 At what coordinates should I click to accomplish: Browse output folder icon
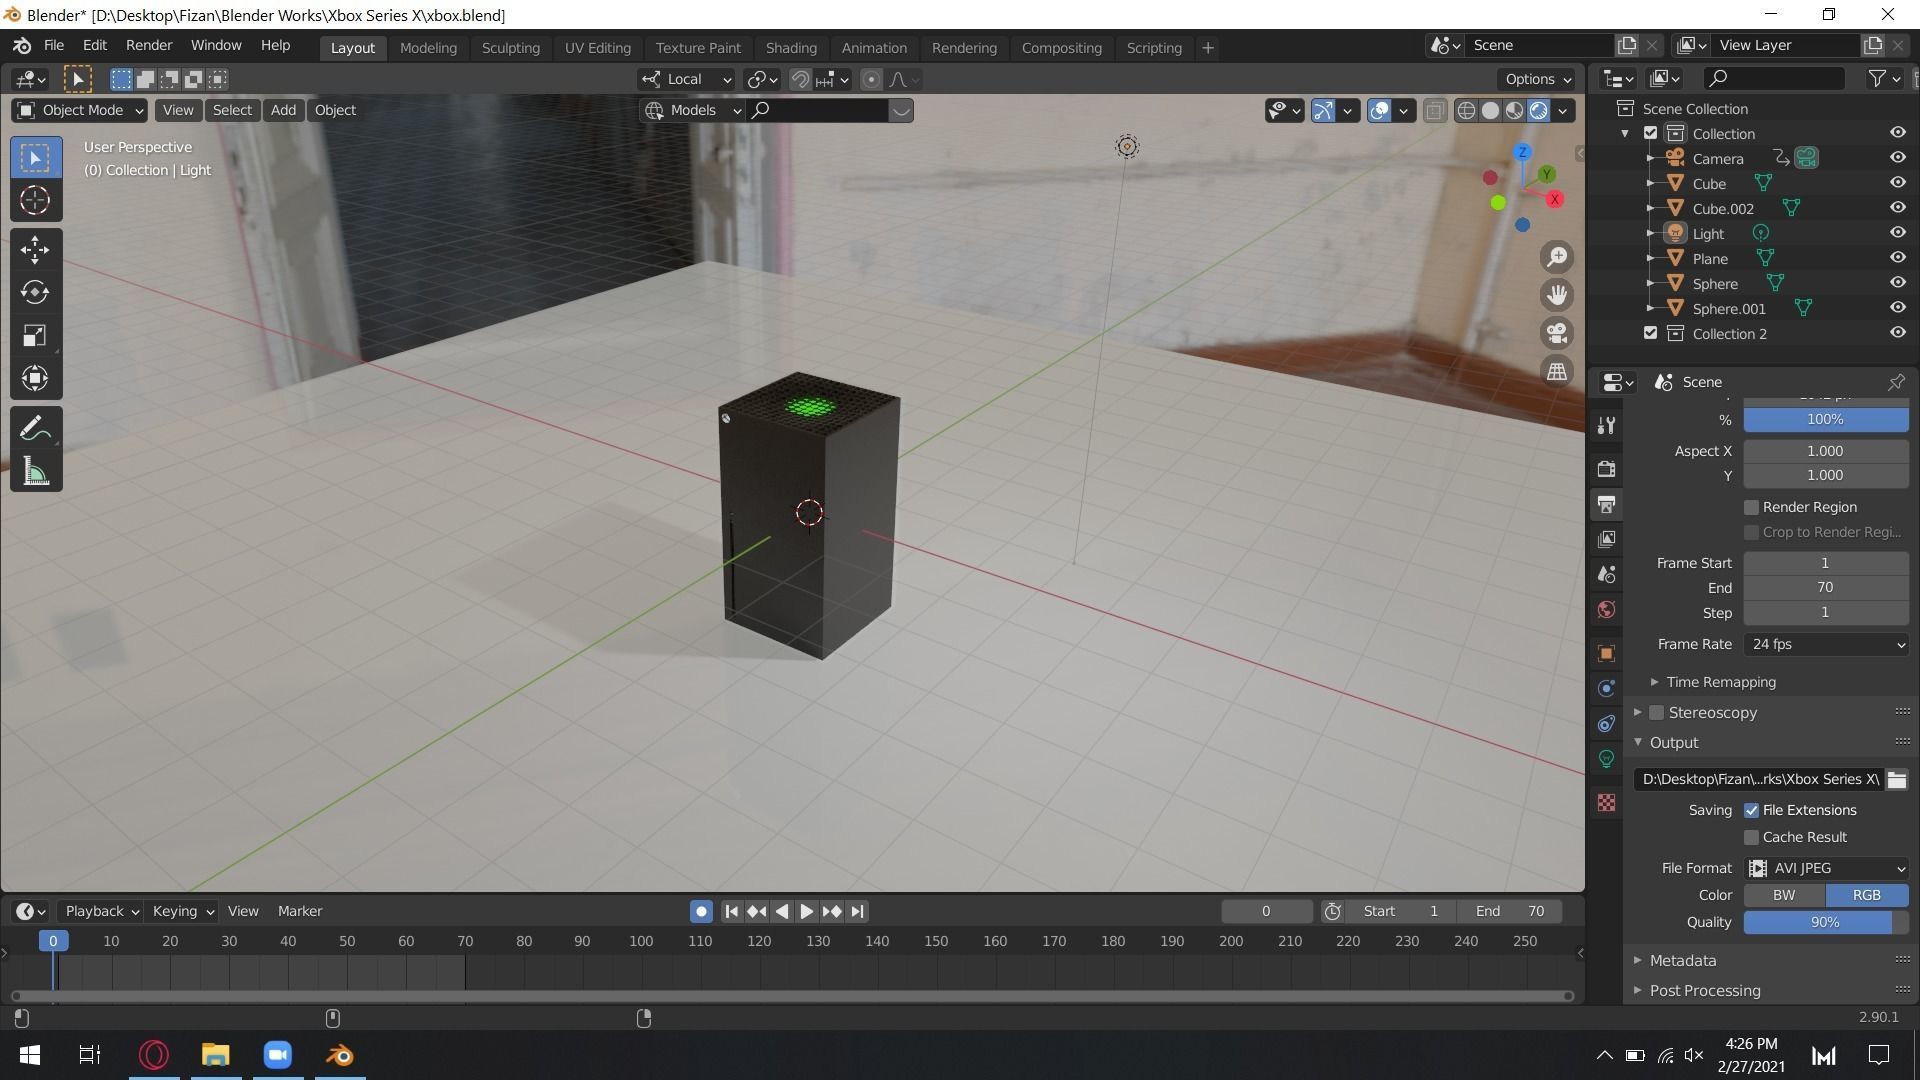tap(1896, 779)
